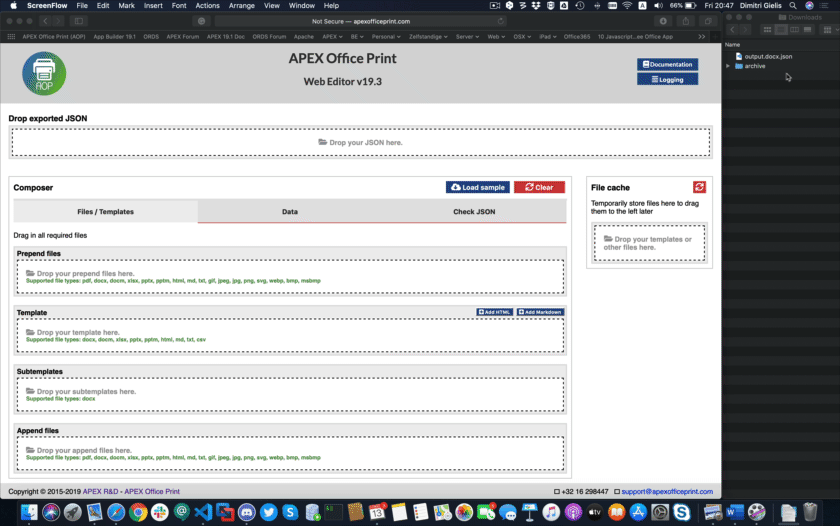Click volume icon in menu bar
The height and width of the screenshot is (526, 840).
(658, 5)
